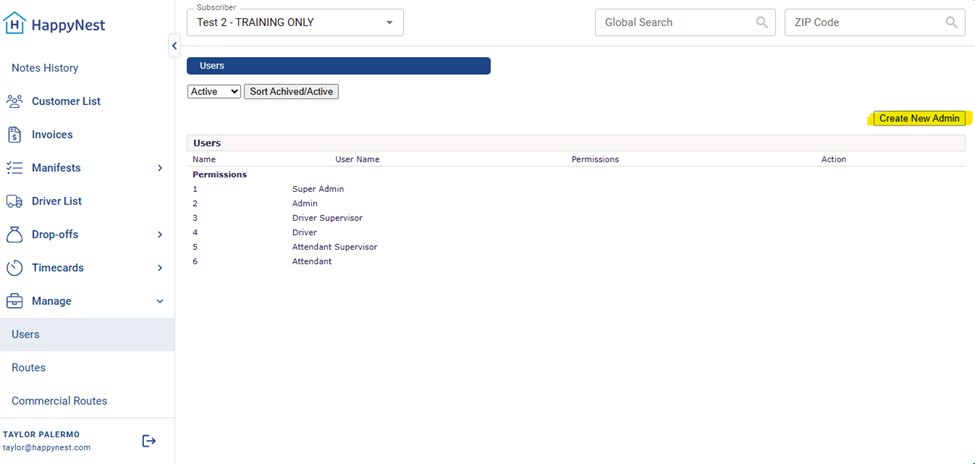
Task: Open the Subscriber dropdown
Action: tap(295, 22)
